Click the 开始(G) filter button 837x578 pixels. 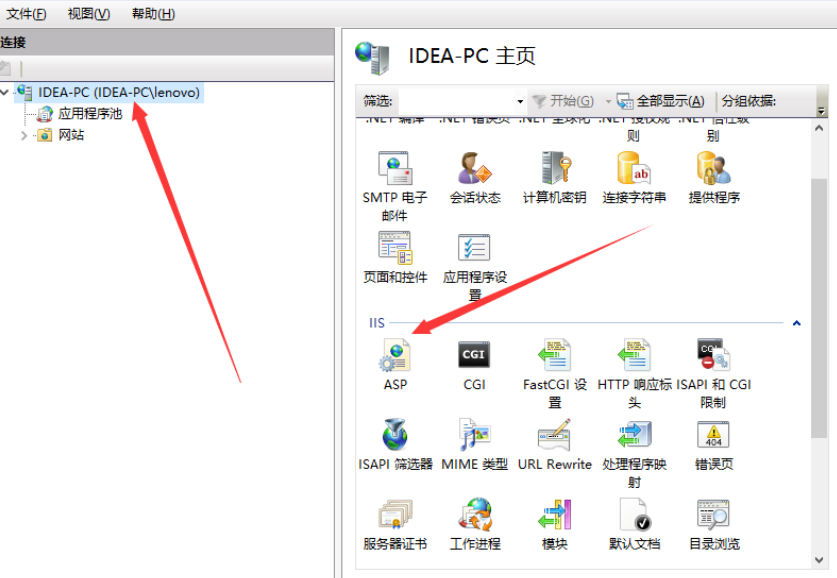pos(564,101)
